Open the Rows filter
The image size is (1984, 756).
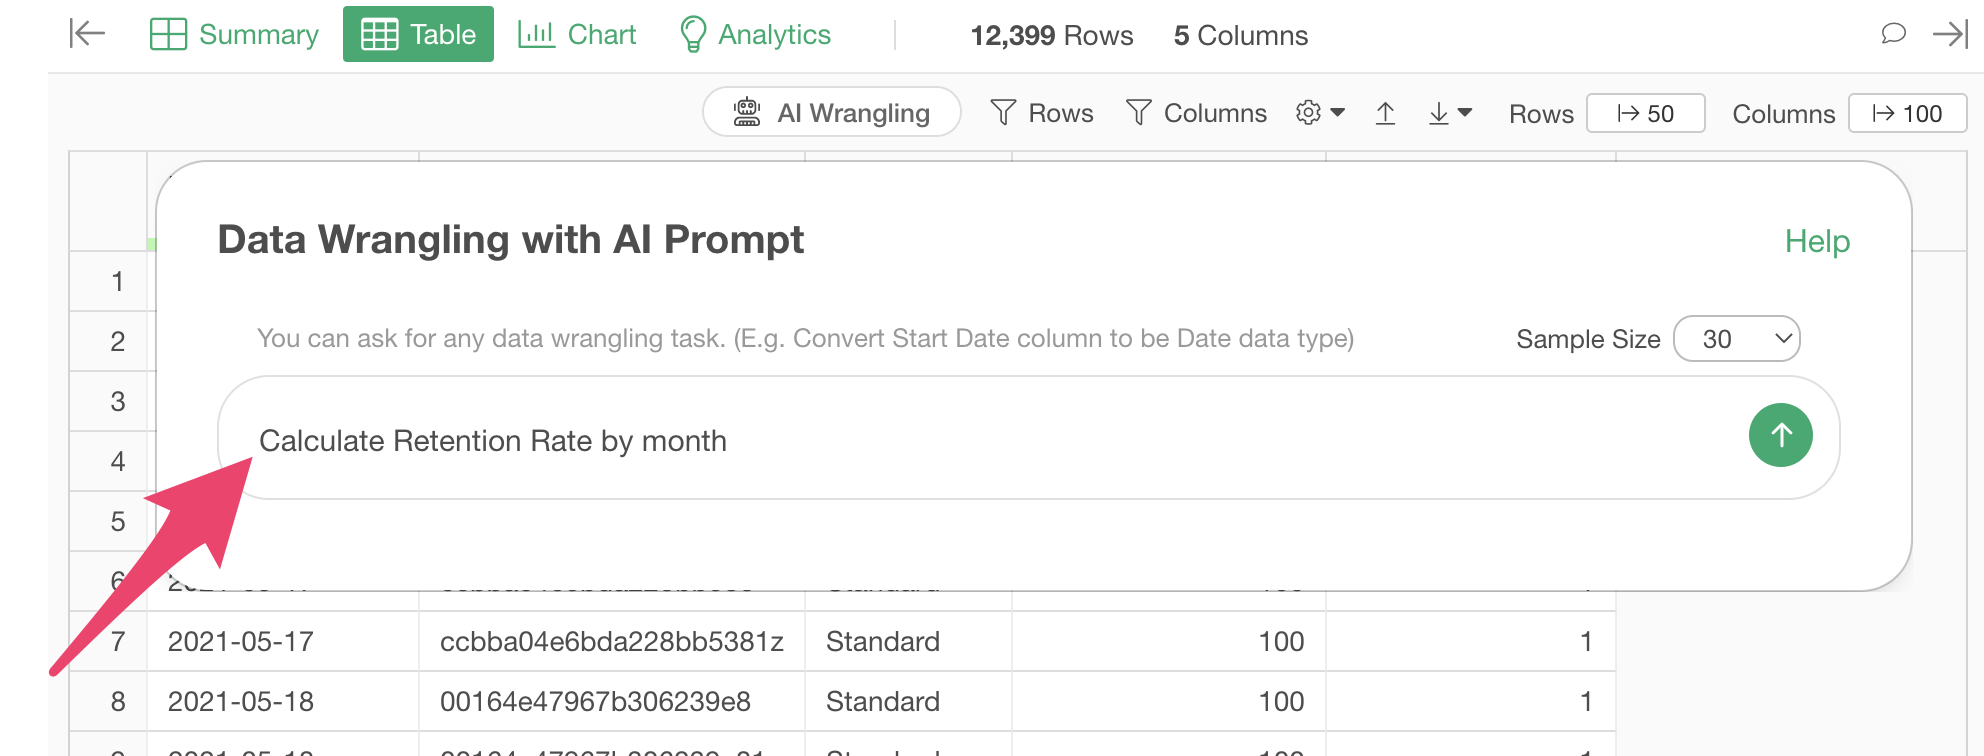coord(1042,113)
